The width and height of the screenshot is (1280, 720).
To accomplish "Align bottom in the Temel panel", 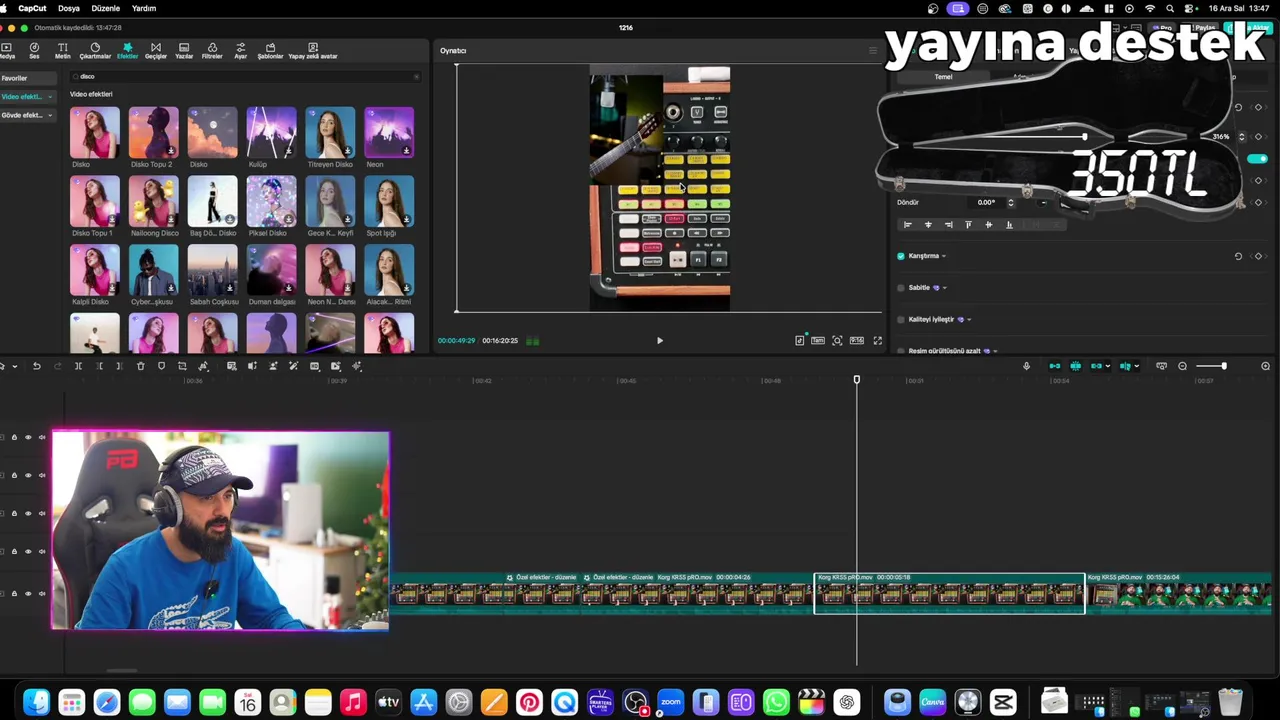I will [1009, 225].
